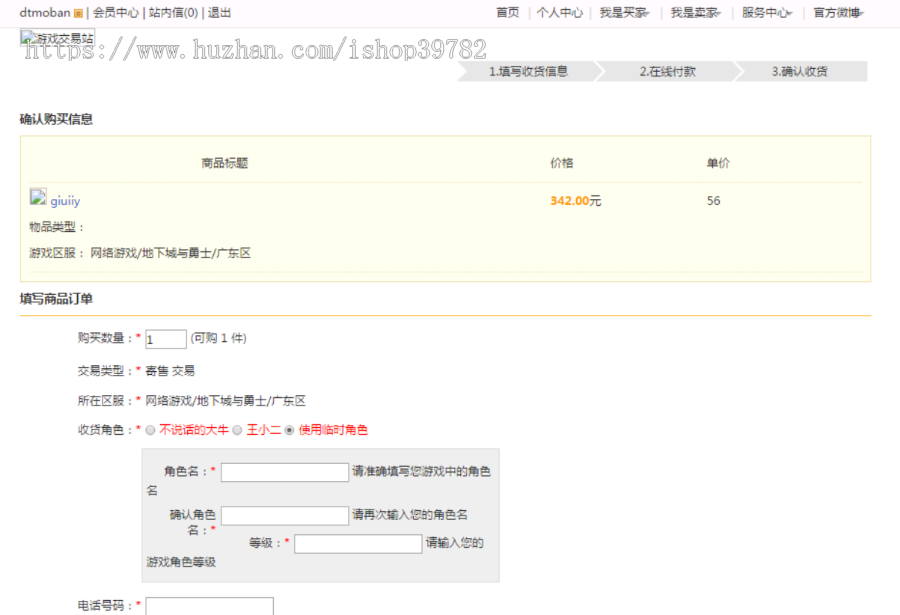
Task: Click the 游戏交易站 site logo image
Action: click(57, 38)
